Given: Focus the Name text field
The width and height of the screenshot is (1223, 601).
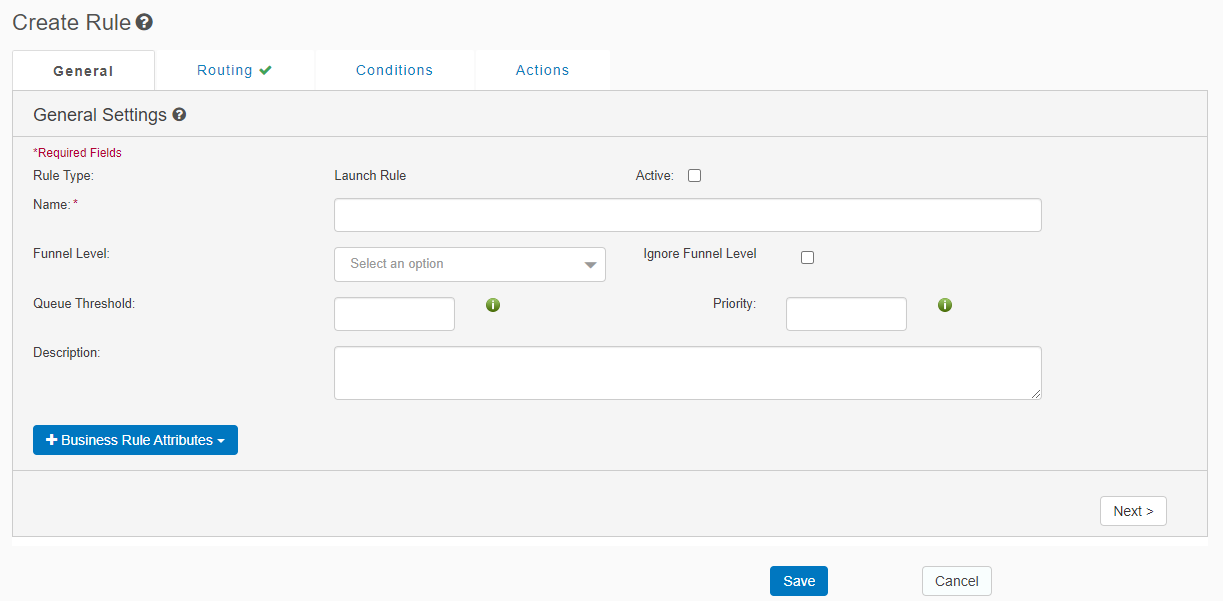Looking at the screenshot, I should [687, 215].
